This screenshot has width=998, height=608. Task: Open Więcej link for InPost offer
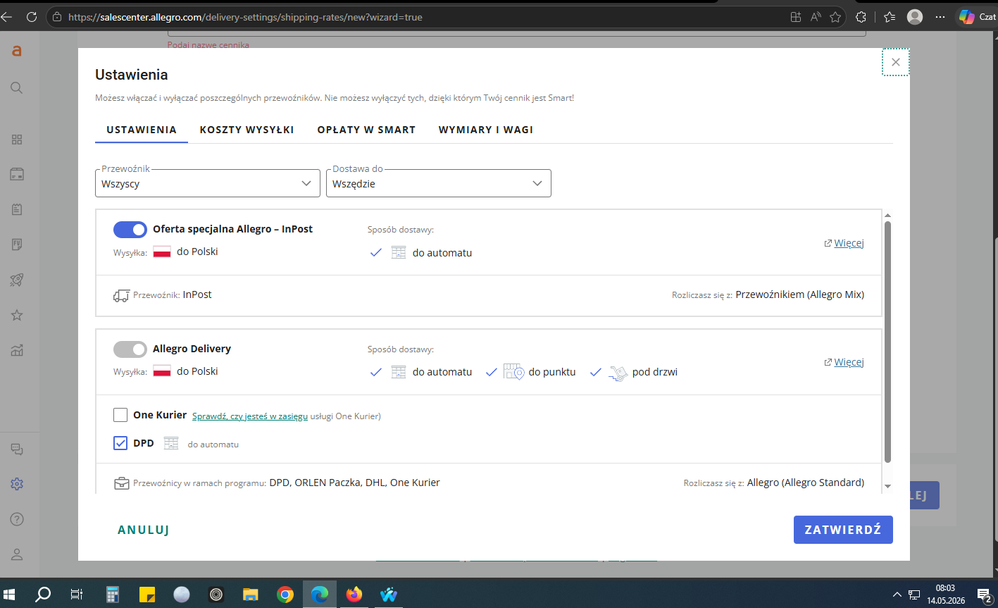tap(848, 243)
